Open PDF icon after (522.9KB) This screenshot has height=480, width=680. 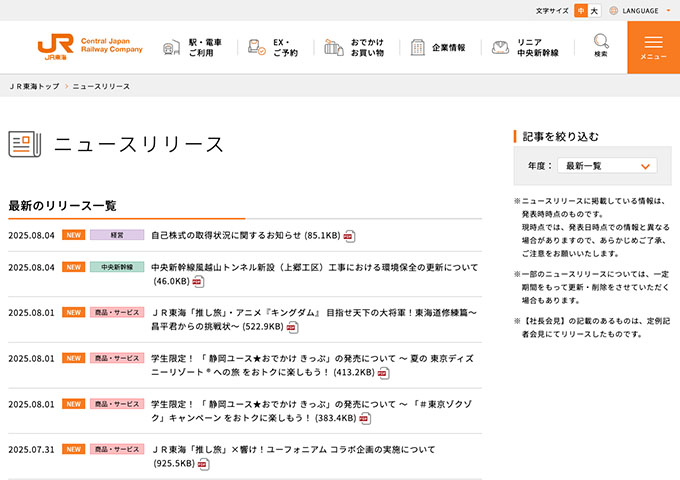(292, 327)
